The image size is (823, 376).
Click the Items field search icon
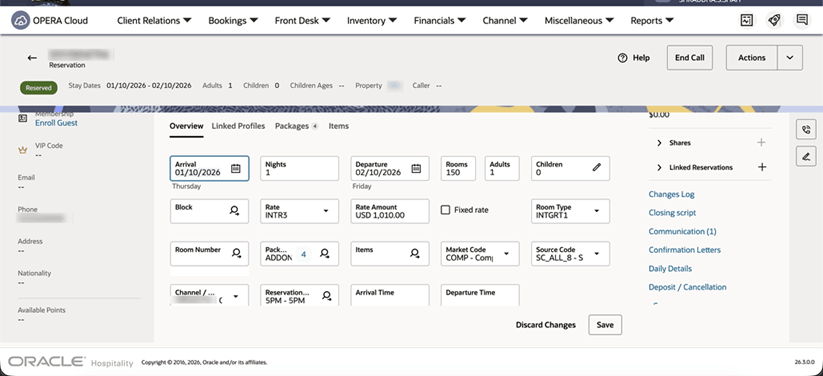[415, 253]
